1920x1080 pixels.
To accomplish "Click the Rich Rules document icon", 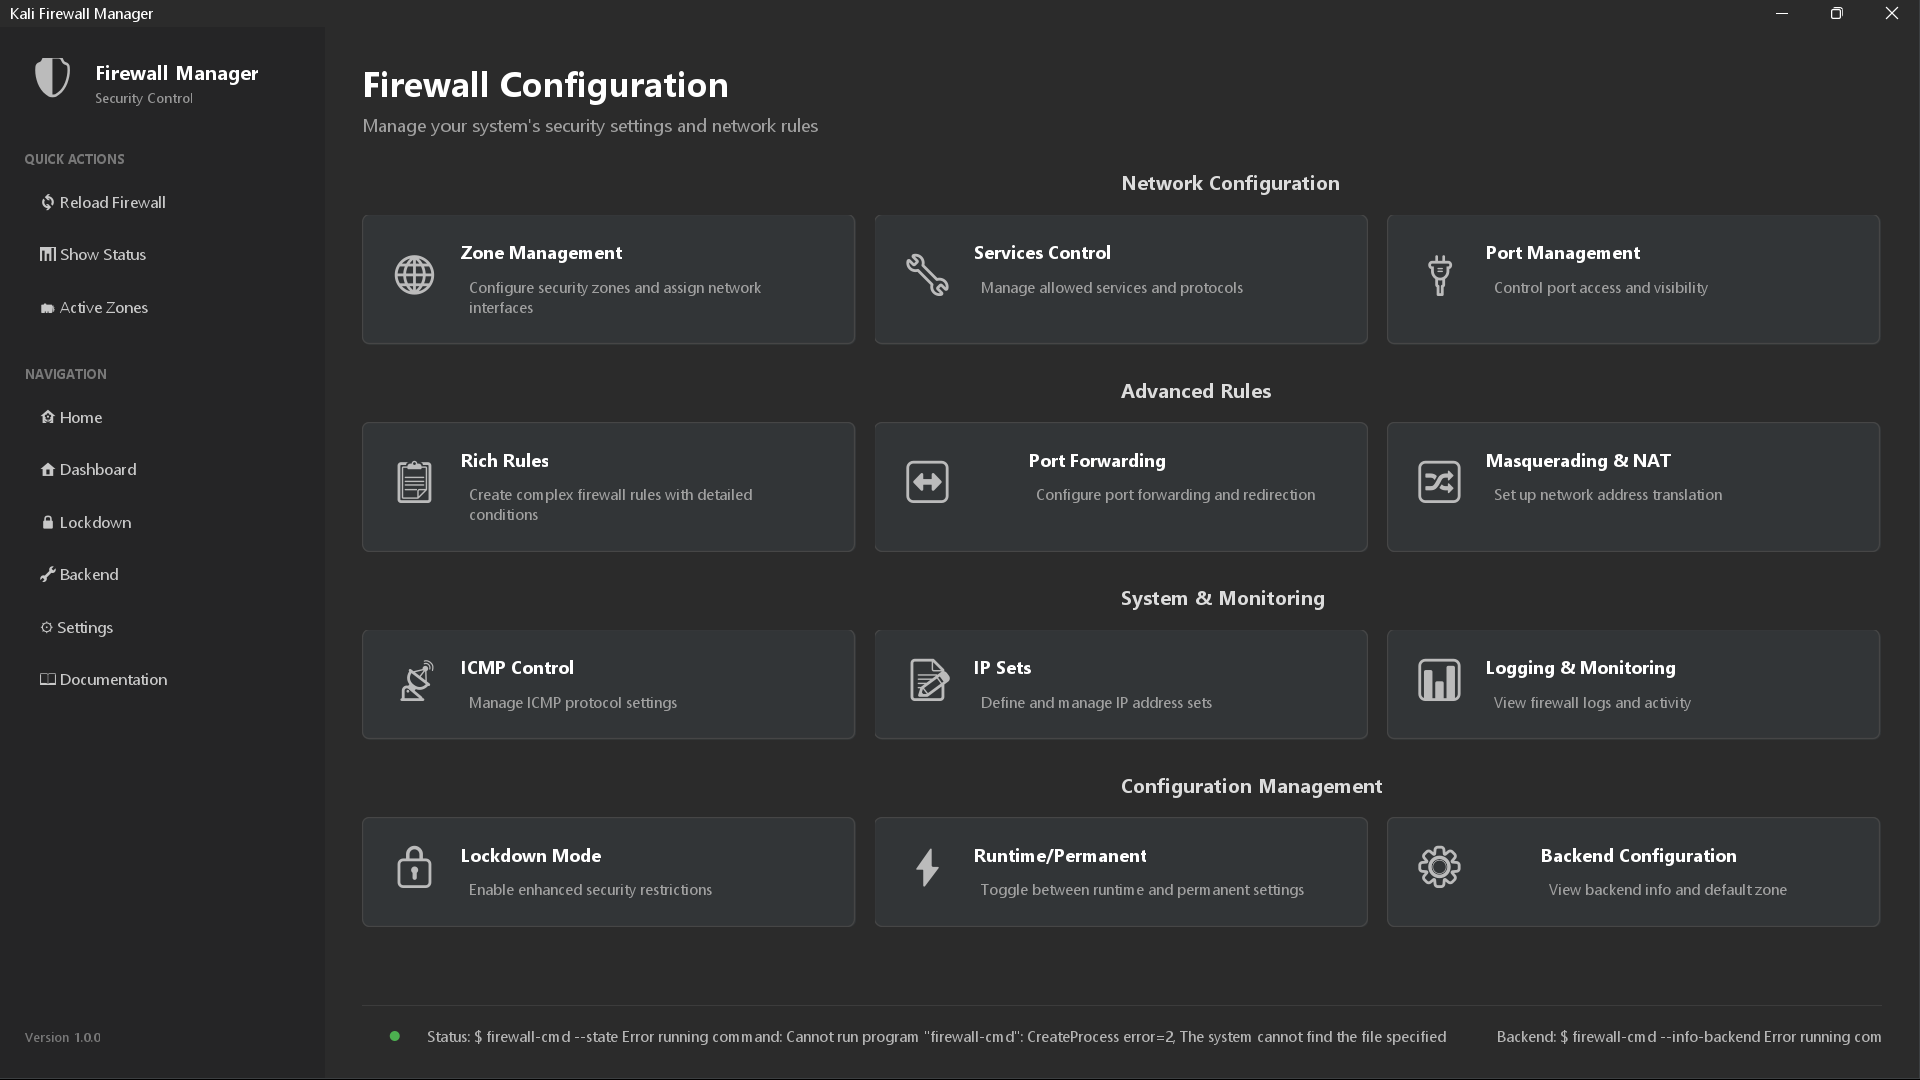I will tap(414, 482).
